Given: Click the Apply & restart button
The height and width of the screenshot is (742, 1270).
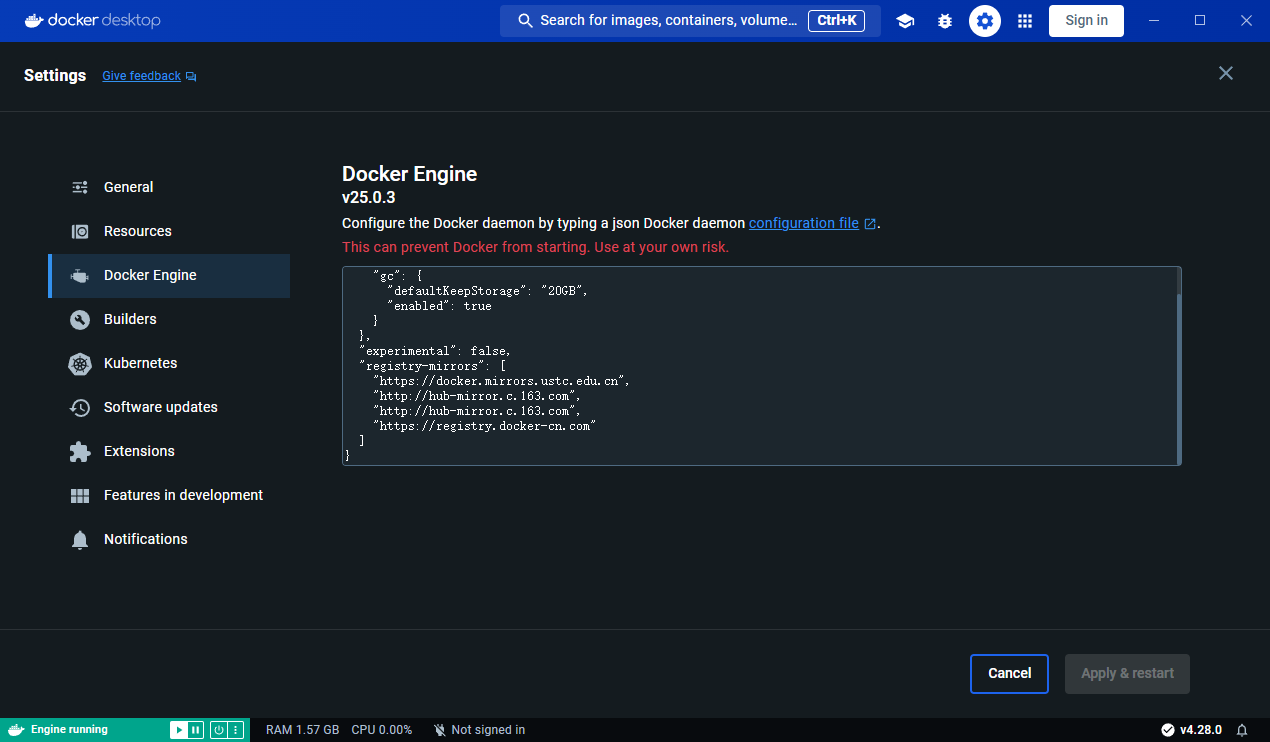Looking at the screenshot, I should point(1127,674).
